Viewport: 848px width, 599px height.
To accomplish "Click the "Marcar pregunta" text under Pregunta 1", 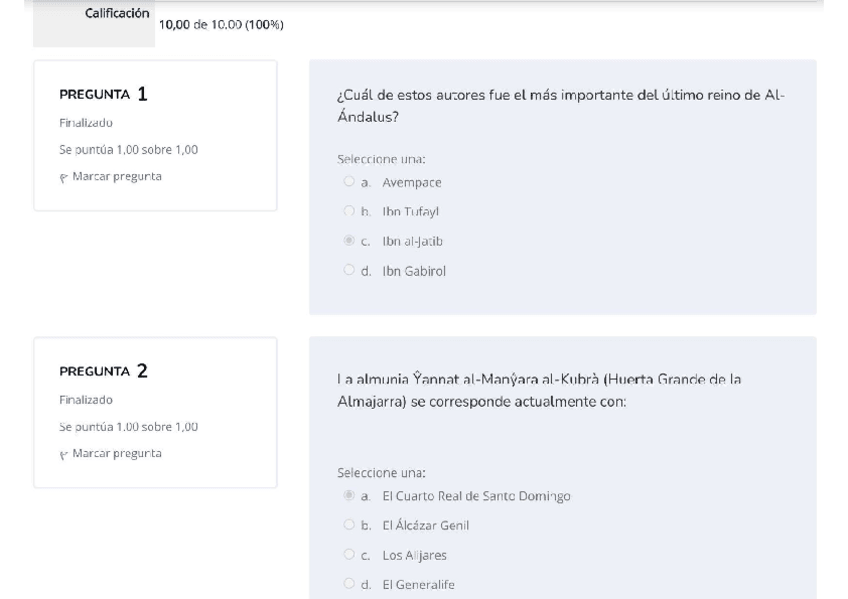I will tap(111, 177).
